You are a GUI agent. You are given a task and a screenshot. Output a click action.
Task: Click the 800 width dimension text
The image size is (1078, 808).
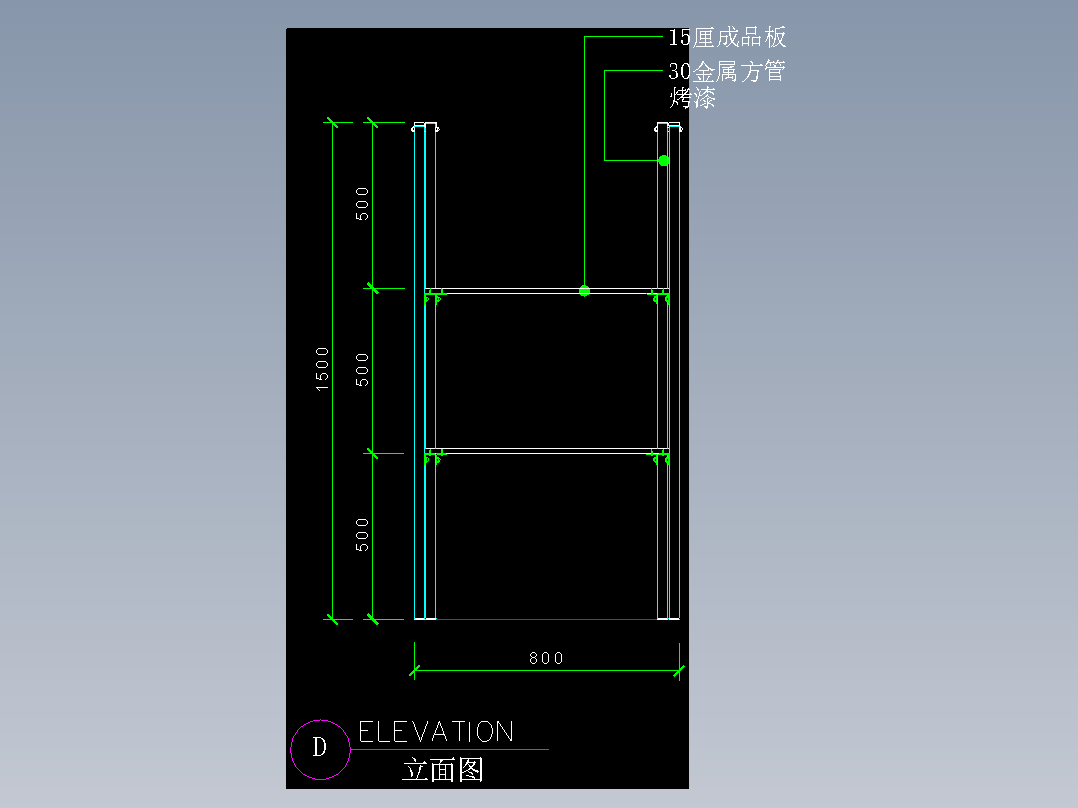point(547,658)
